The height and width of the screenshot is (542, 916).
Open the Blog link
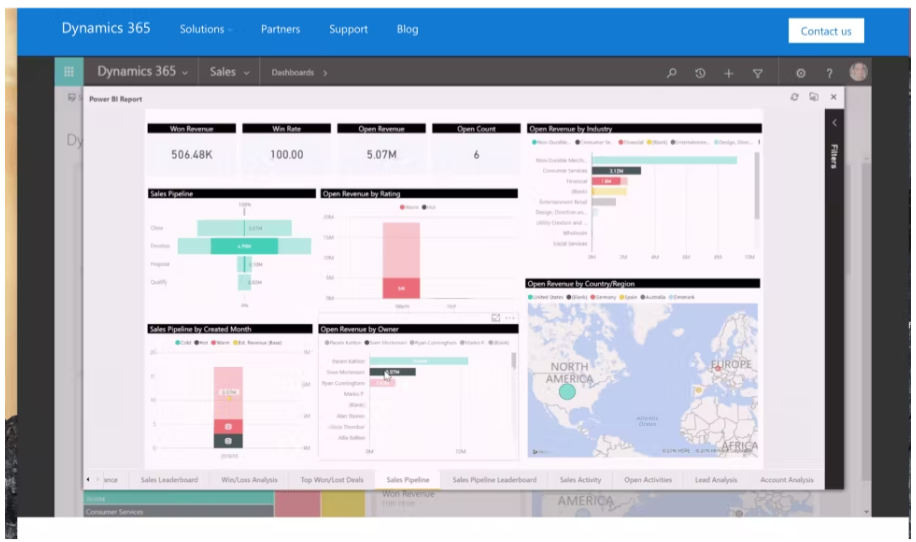407,29
